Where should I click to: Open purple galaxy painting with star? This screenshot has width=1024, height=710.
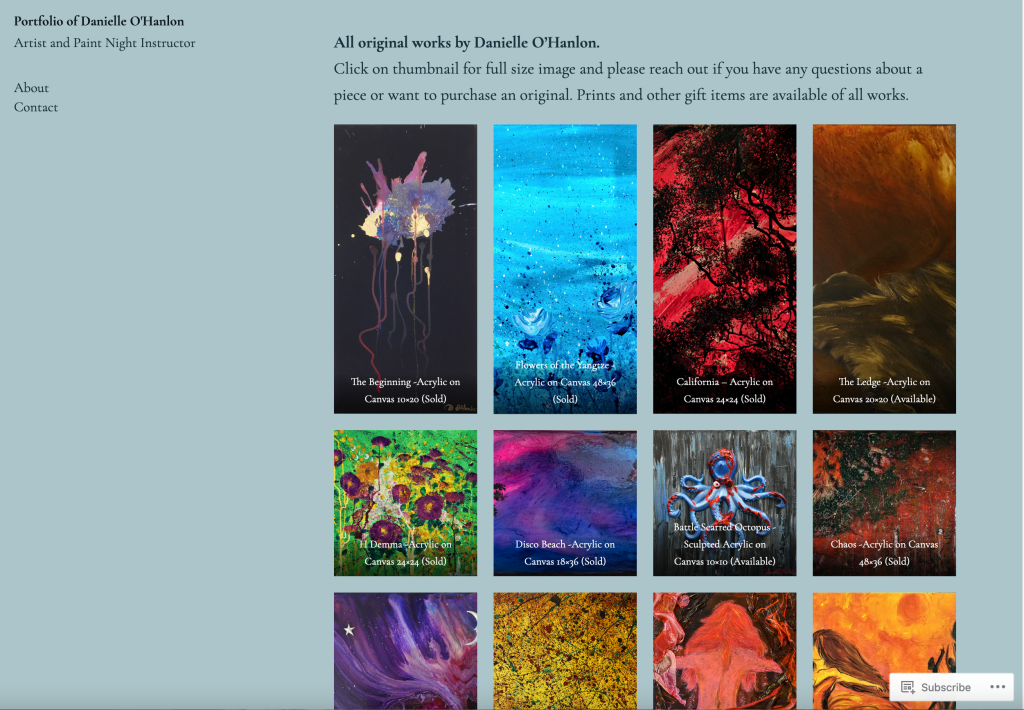(x=406, y=651)
